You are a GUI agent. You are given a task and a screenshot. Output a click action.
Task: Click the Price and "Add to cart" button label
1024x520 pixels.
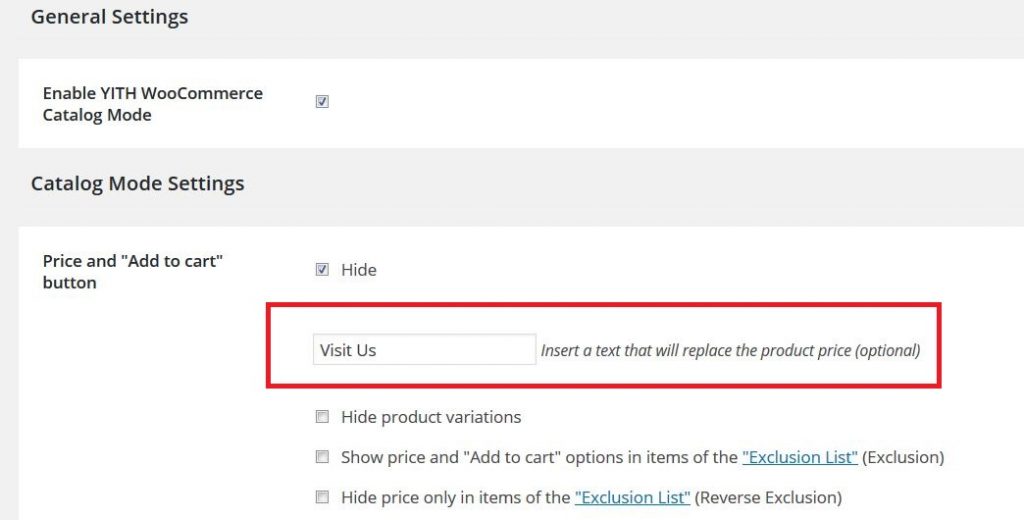[x=133, y=272]
